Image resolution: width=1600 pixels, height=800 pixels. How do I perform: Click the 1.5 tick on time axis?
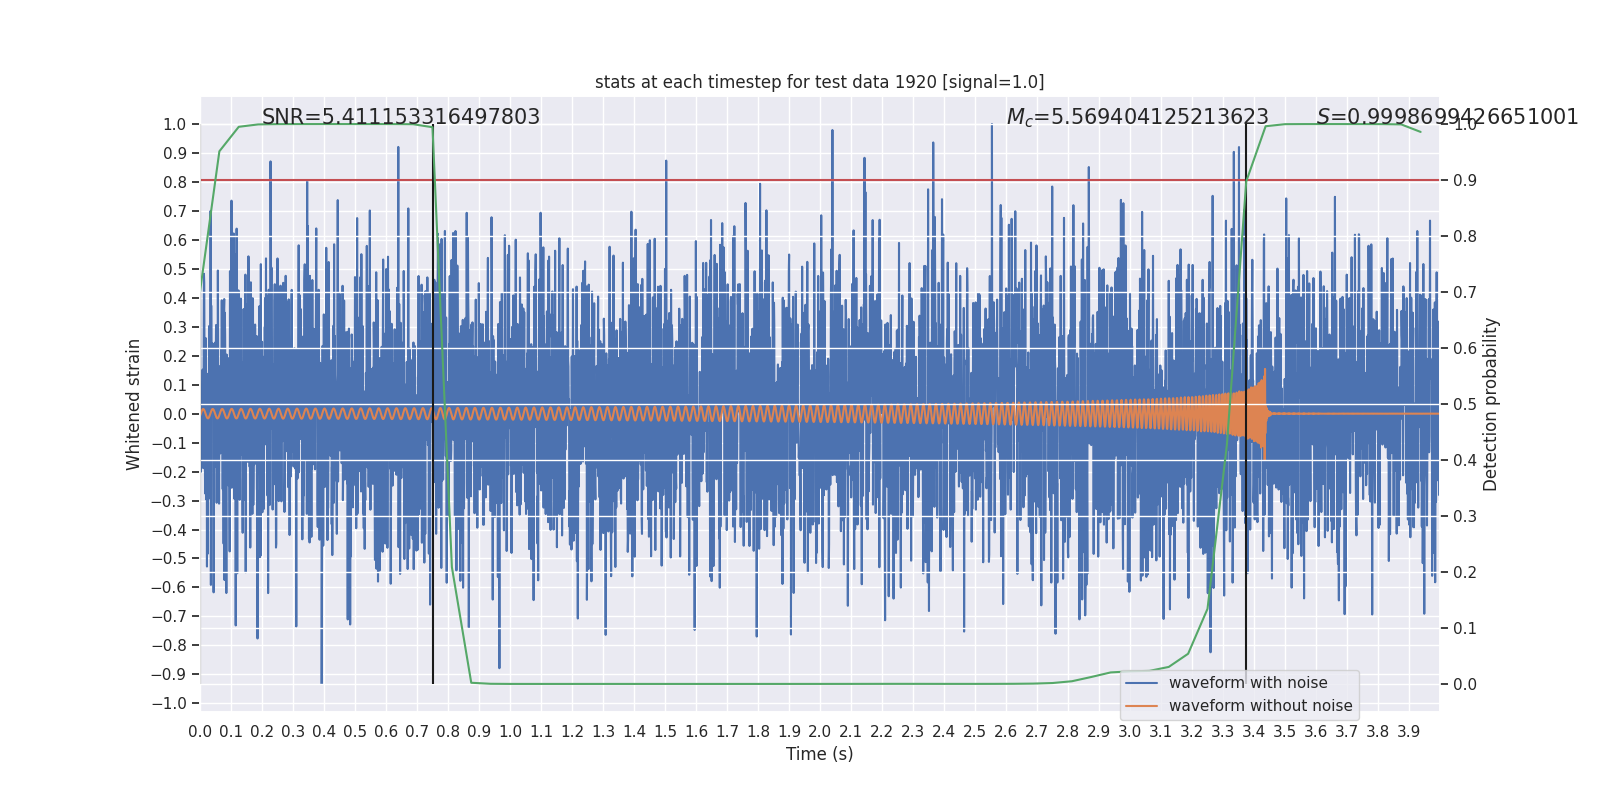(665, 732)
